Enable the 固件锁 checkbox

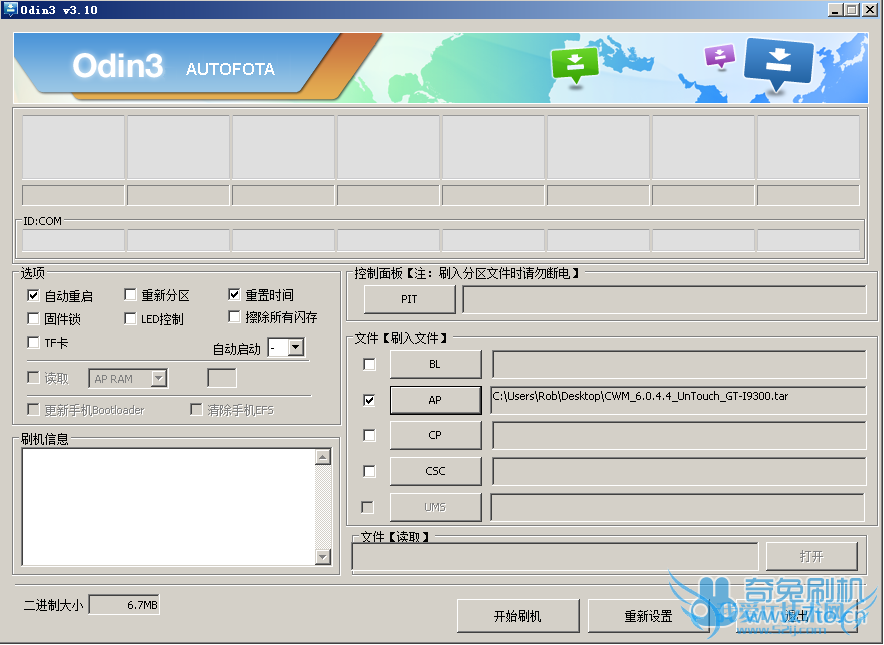click(33, 319)
